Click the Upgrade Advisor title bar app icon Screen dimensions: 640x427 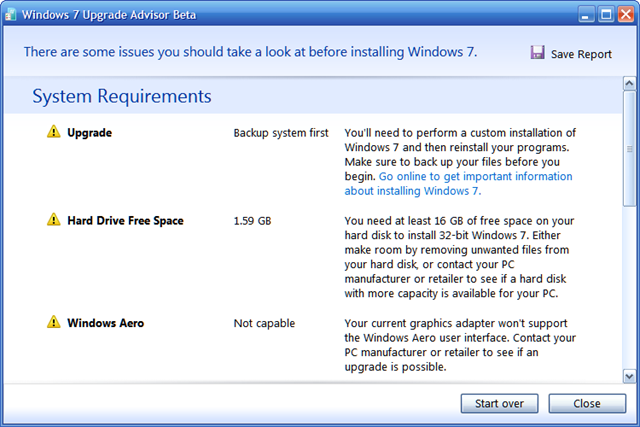pyautogui.click(x=11, y=14)
